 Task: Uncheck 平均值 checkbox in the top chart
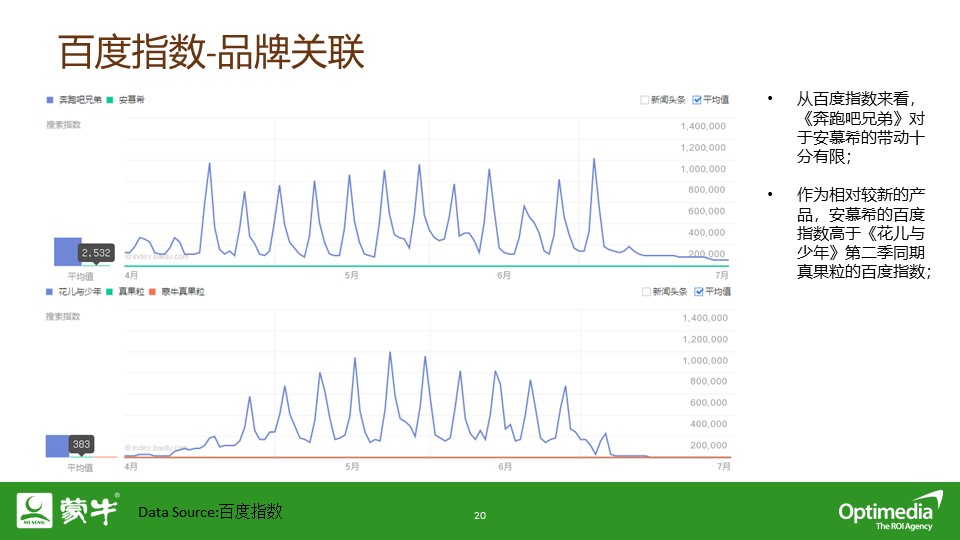pyautogui.click(x=697, y=100)
